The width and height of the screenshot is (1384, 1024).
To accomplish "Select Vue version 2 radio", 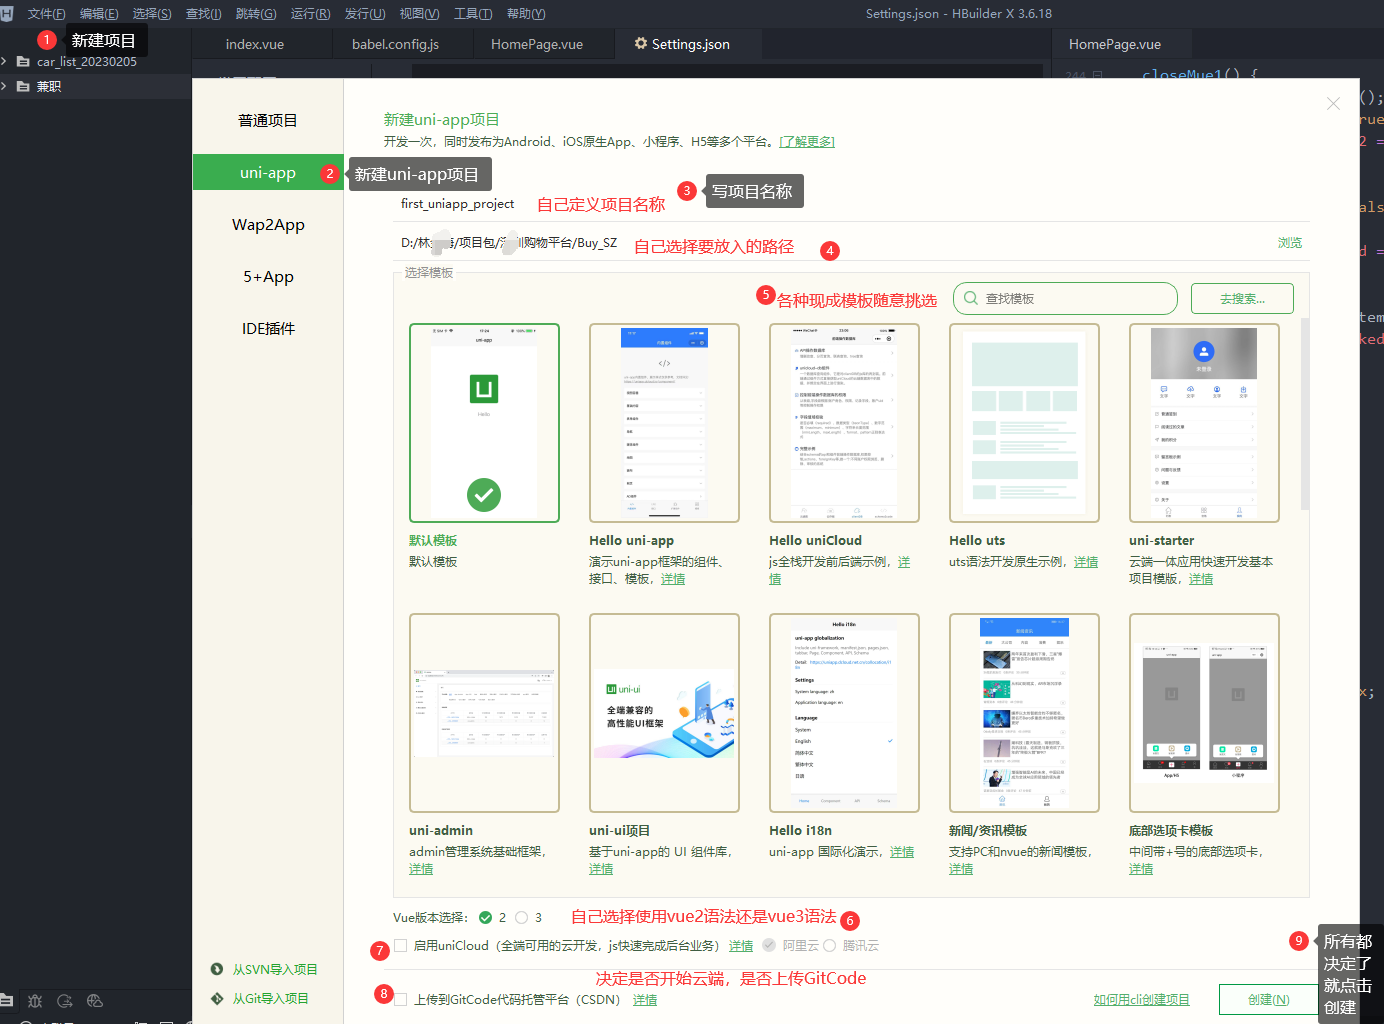I will pyautogui.click(x=486, y=917).
